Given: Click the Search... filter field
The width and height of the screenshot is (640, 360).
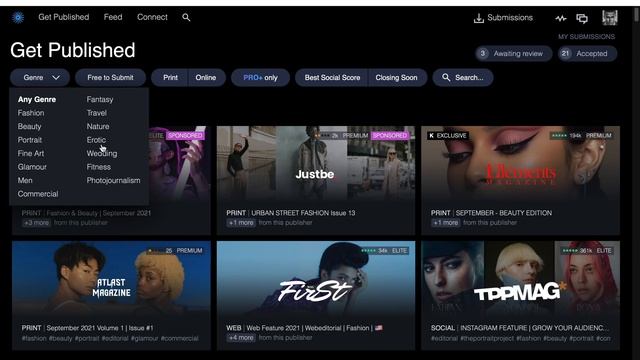Looking at the screenshot, I should pyautogui.click(x=463, y=78).
